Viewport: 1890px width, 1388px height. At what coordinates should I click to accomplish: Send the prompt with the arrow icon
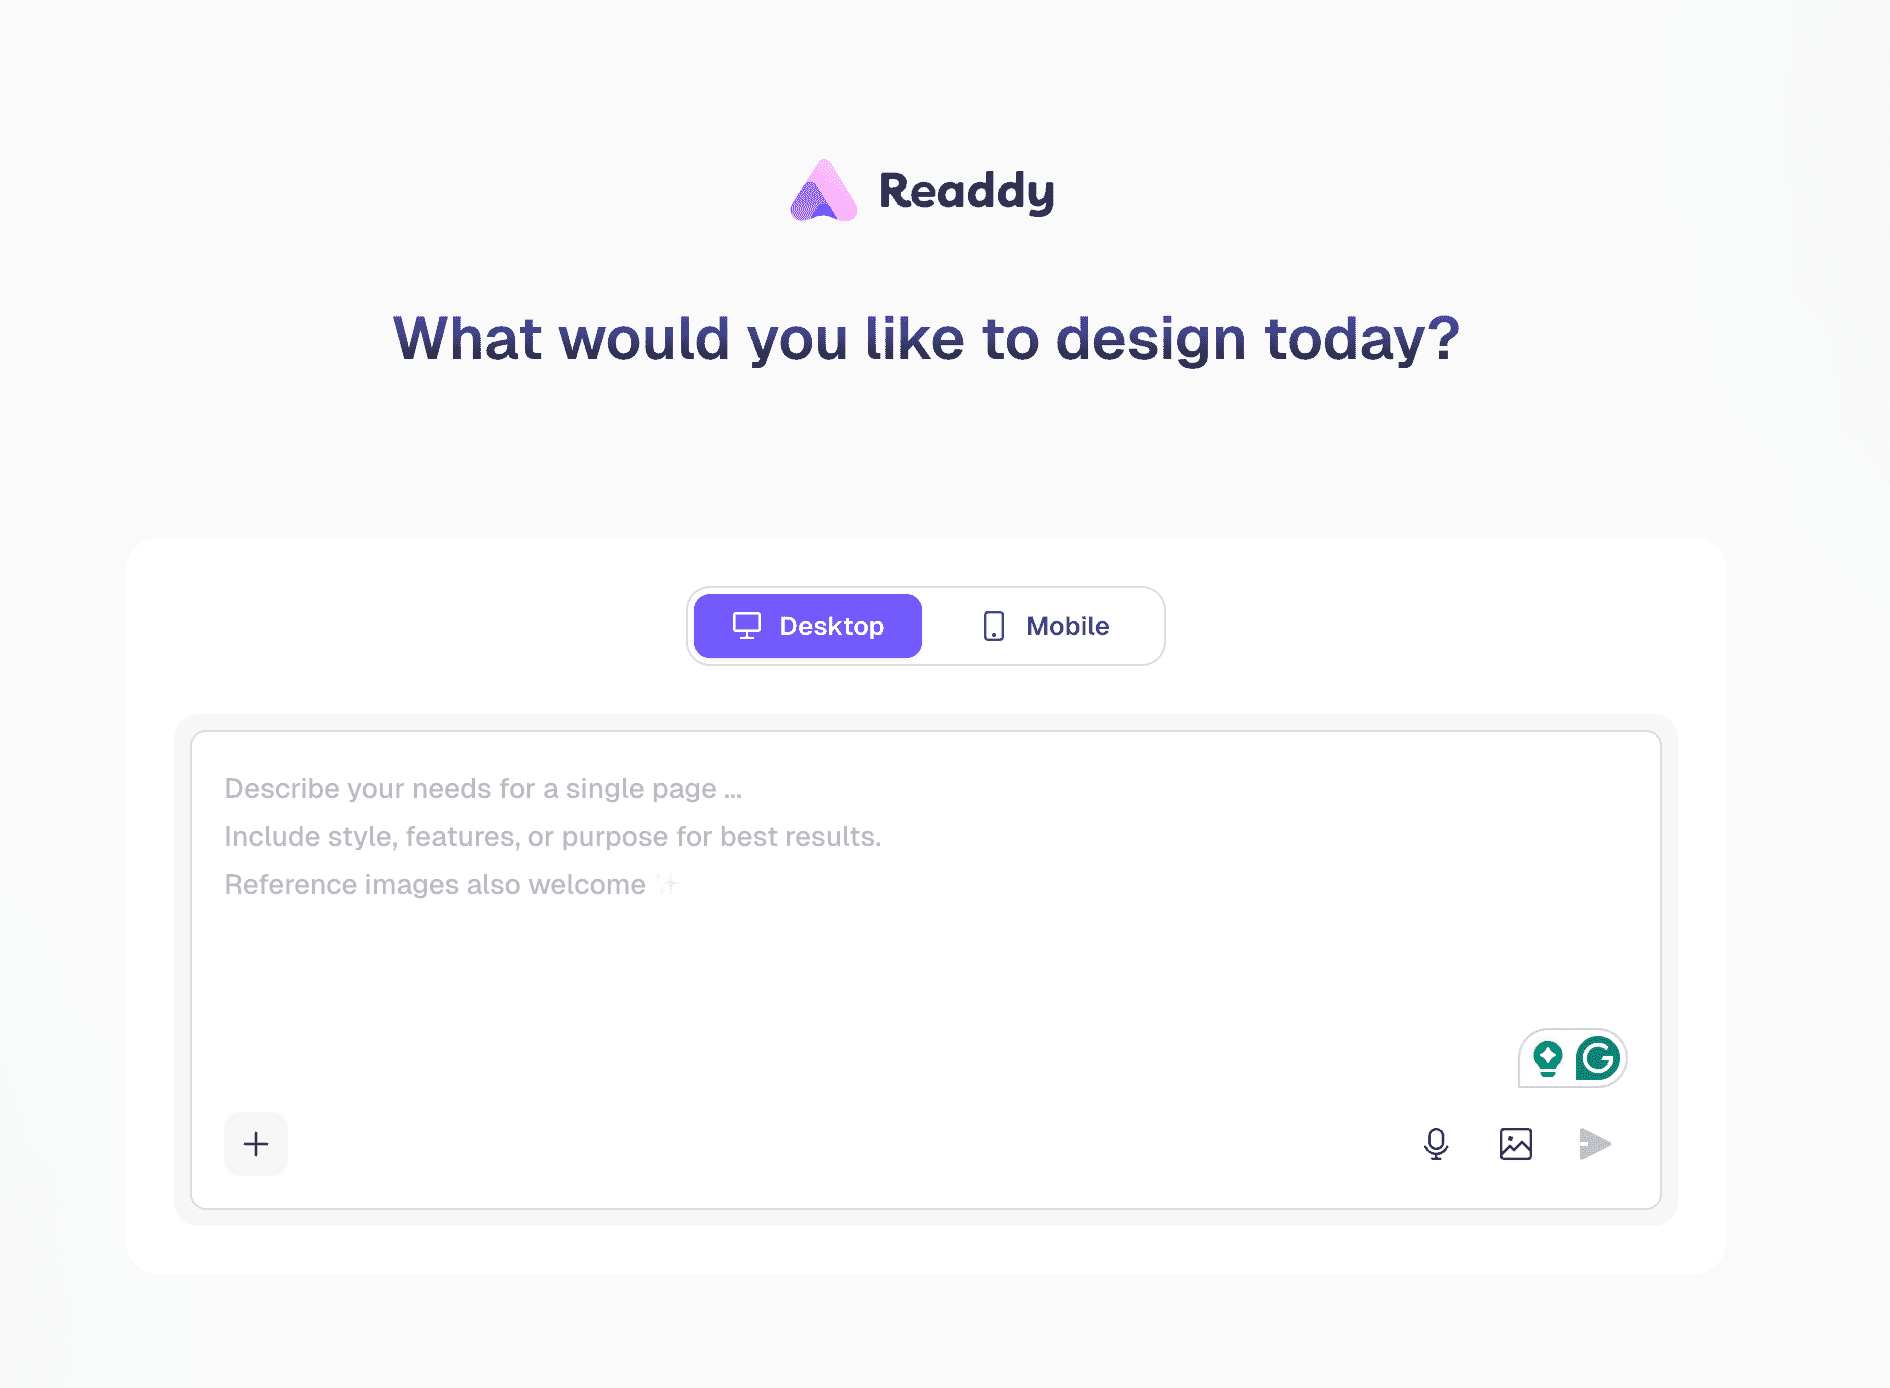[1595, 1144]
